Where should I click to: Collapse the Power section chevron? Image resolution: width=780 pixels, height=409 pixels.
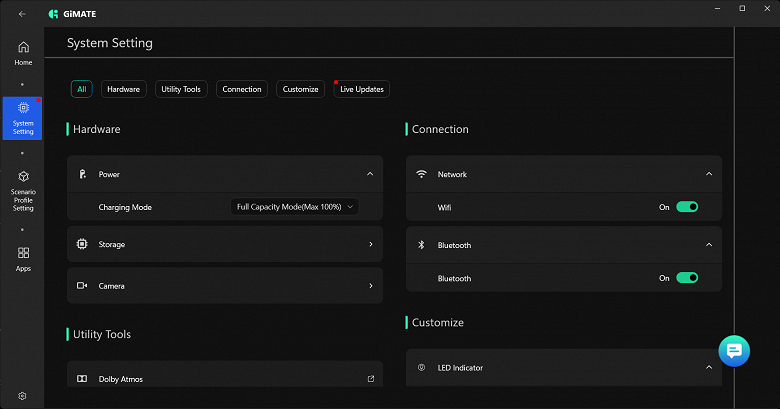point(370,174)
